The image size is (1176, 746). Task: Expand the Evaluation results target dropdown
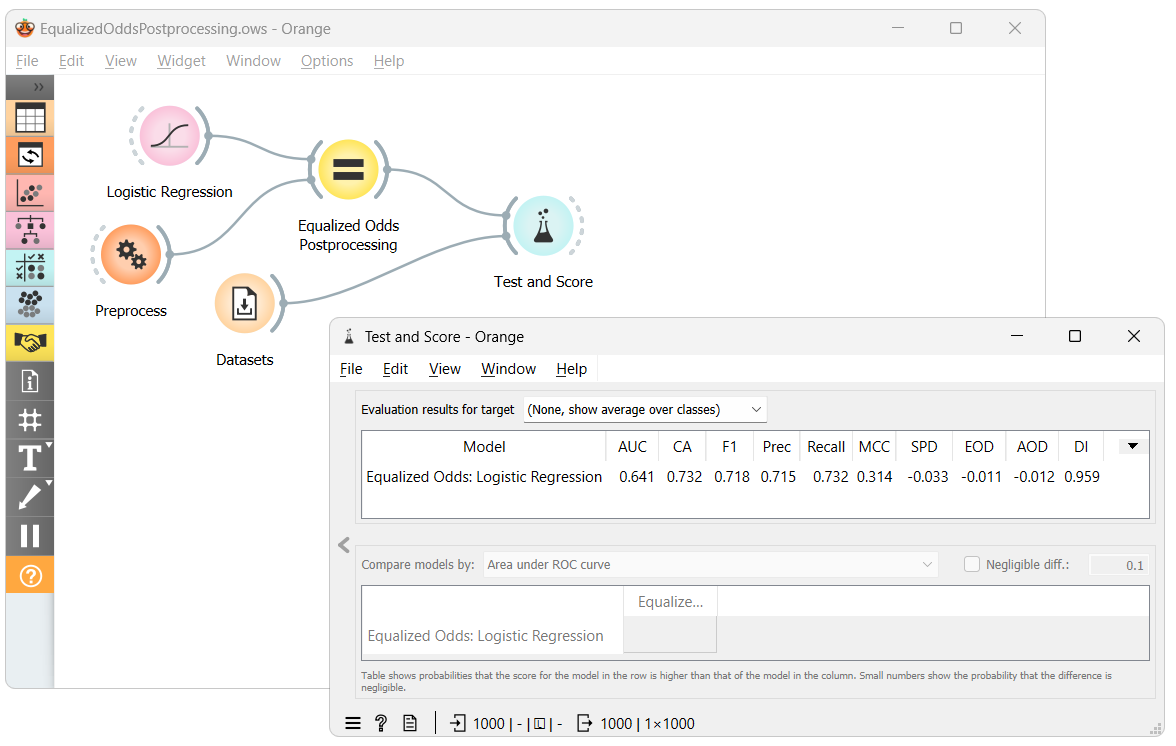pyautogui.click(x=645, y=409)
